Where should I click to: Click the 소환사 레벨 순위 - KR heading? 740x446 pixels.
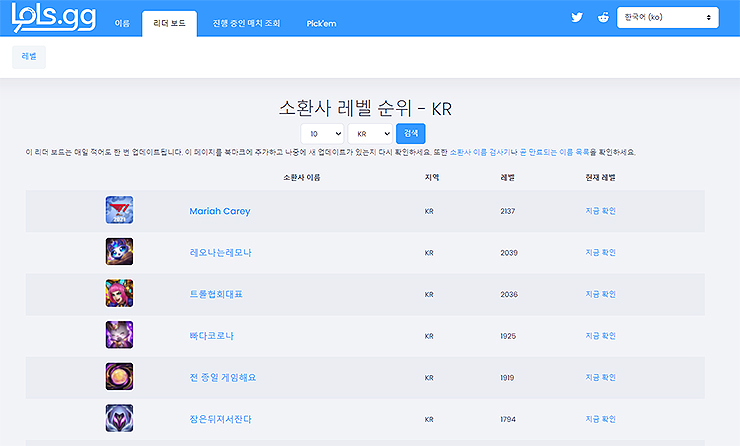[x=365, y=108]
